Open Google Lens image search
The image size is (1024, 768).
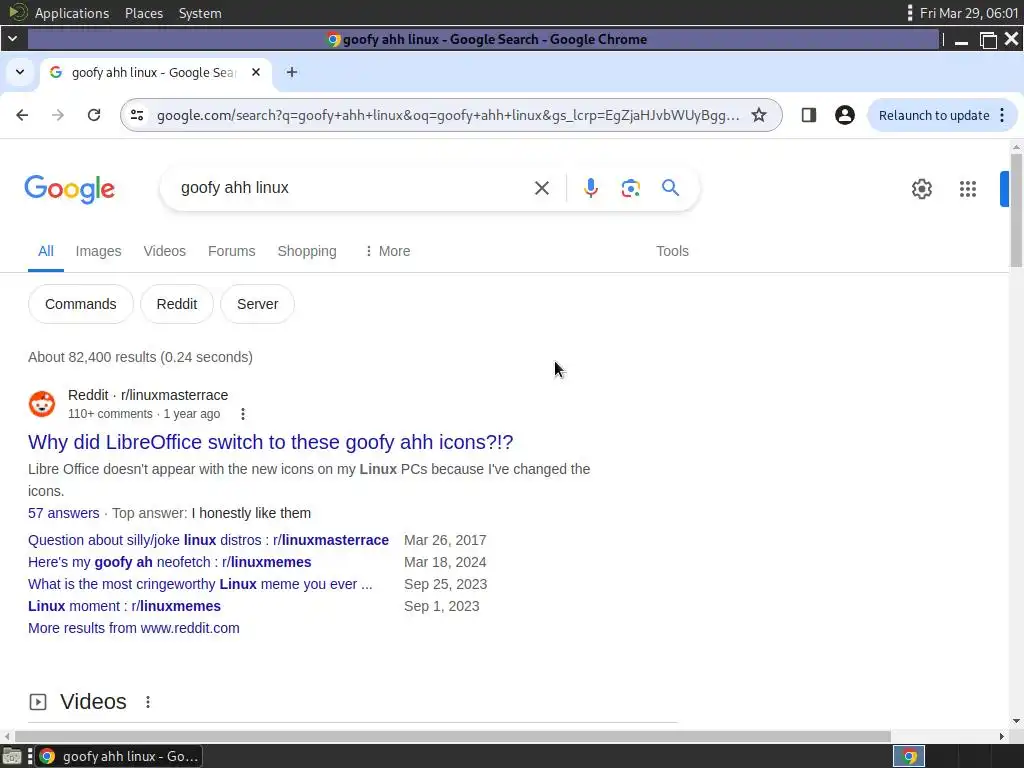tap(630, 188)
